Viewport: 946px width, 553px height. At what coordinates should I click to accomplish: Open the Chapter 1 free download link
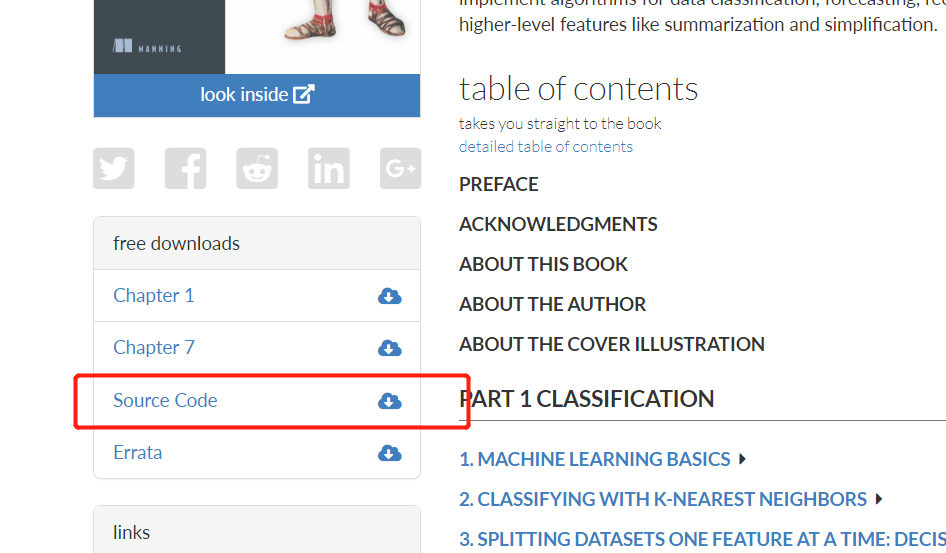click(154, 295)
